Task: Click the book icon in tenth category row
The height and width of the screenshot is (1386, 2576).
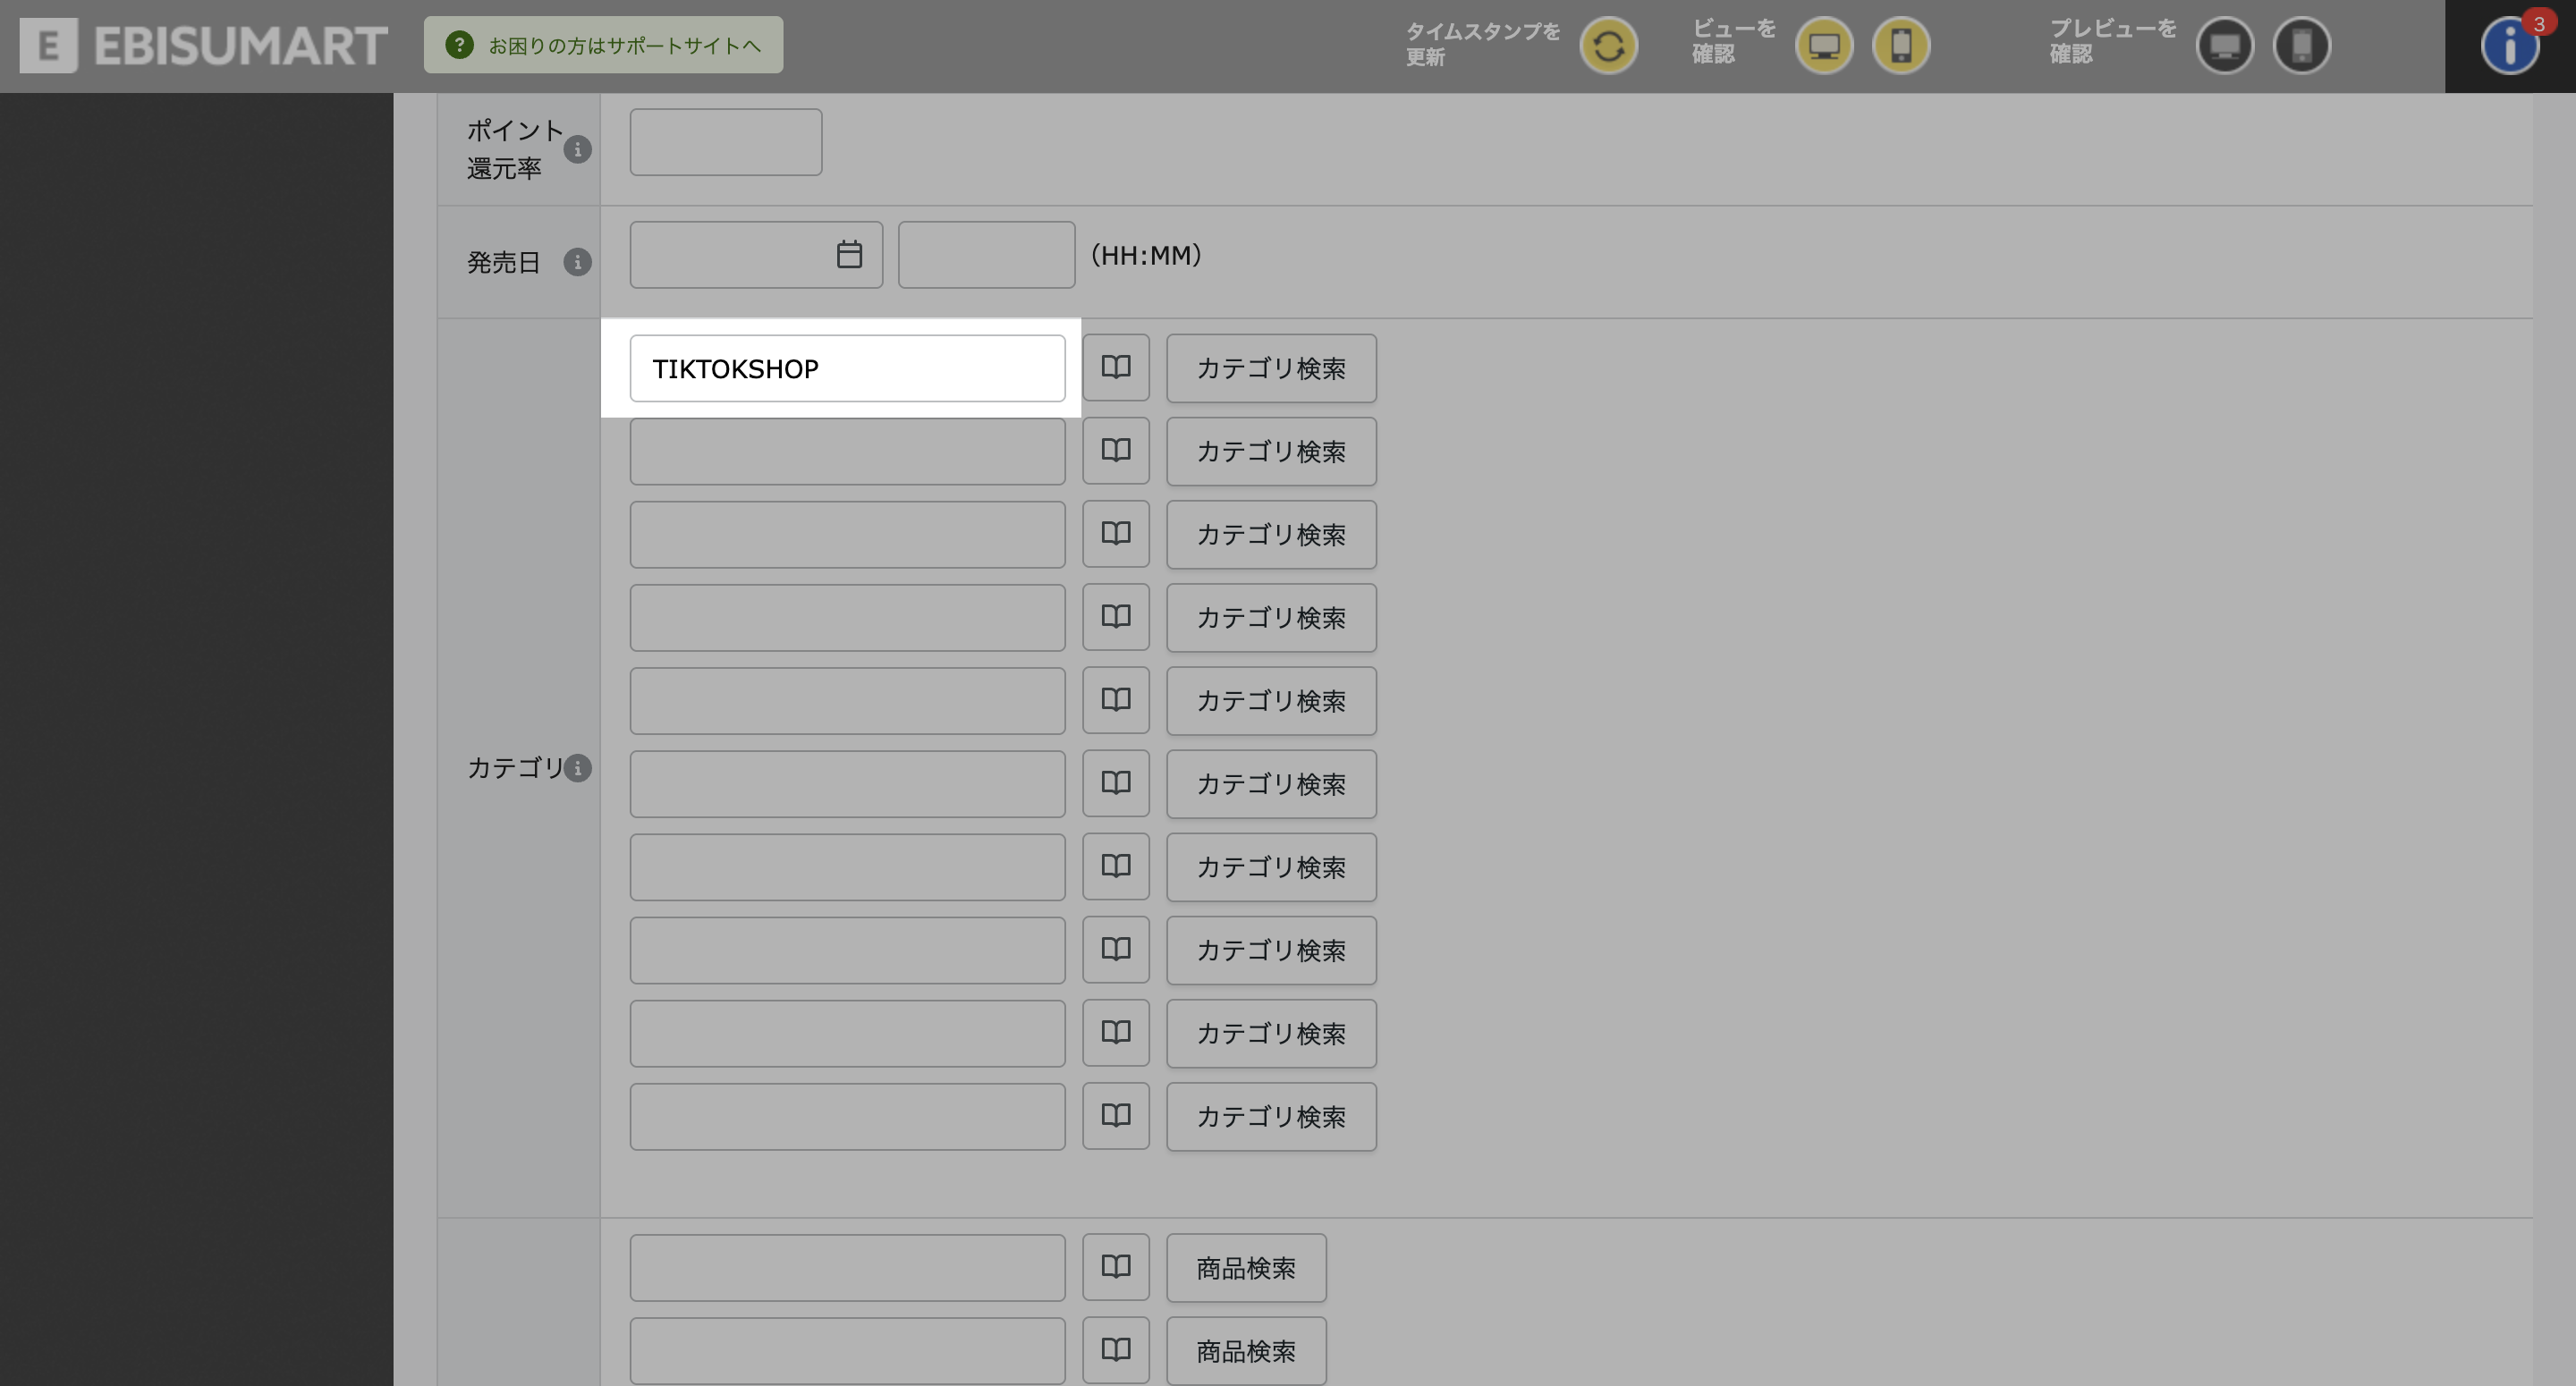Action: pos(1116,1114)
